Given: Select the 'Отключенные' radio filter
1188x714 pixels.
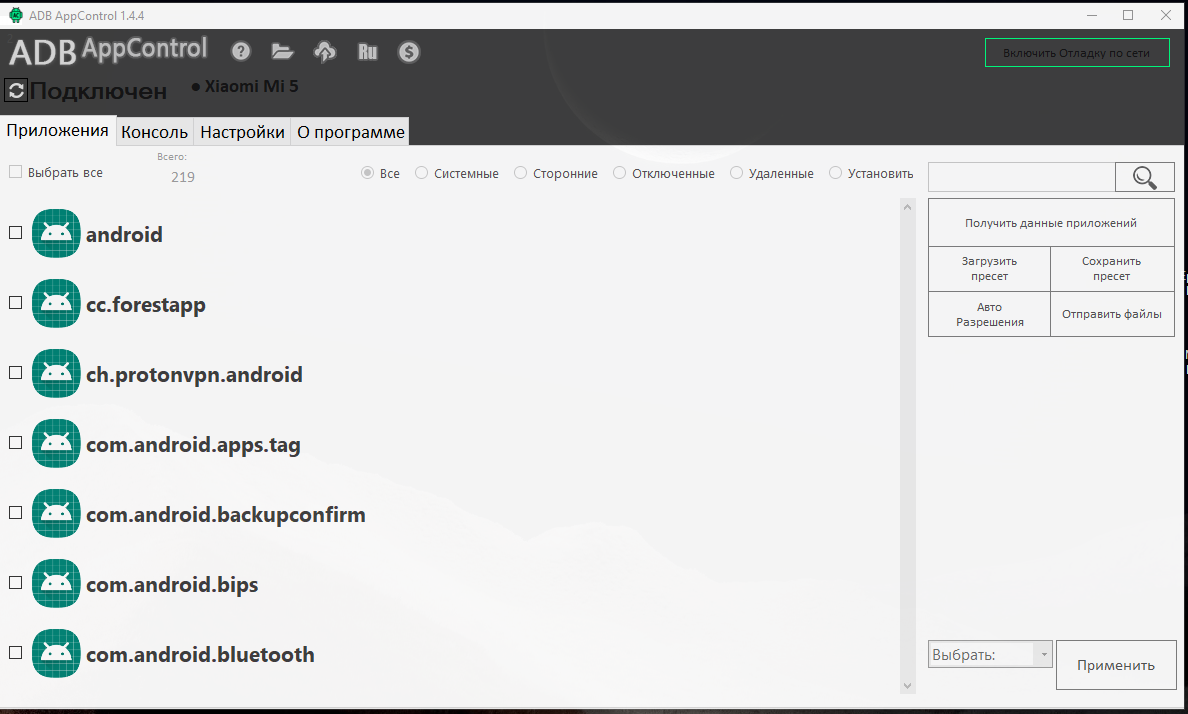Looking at the screenshot, I should (x=620, y=173).
